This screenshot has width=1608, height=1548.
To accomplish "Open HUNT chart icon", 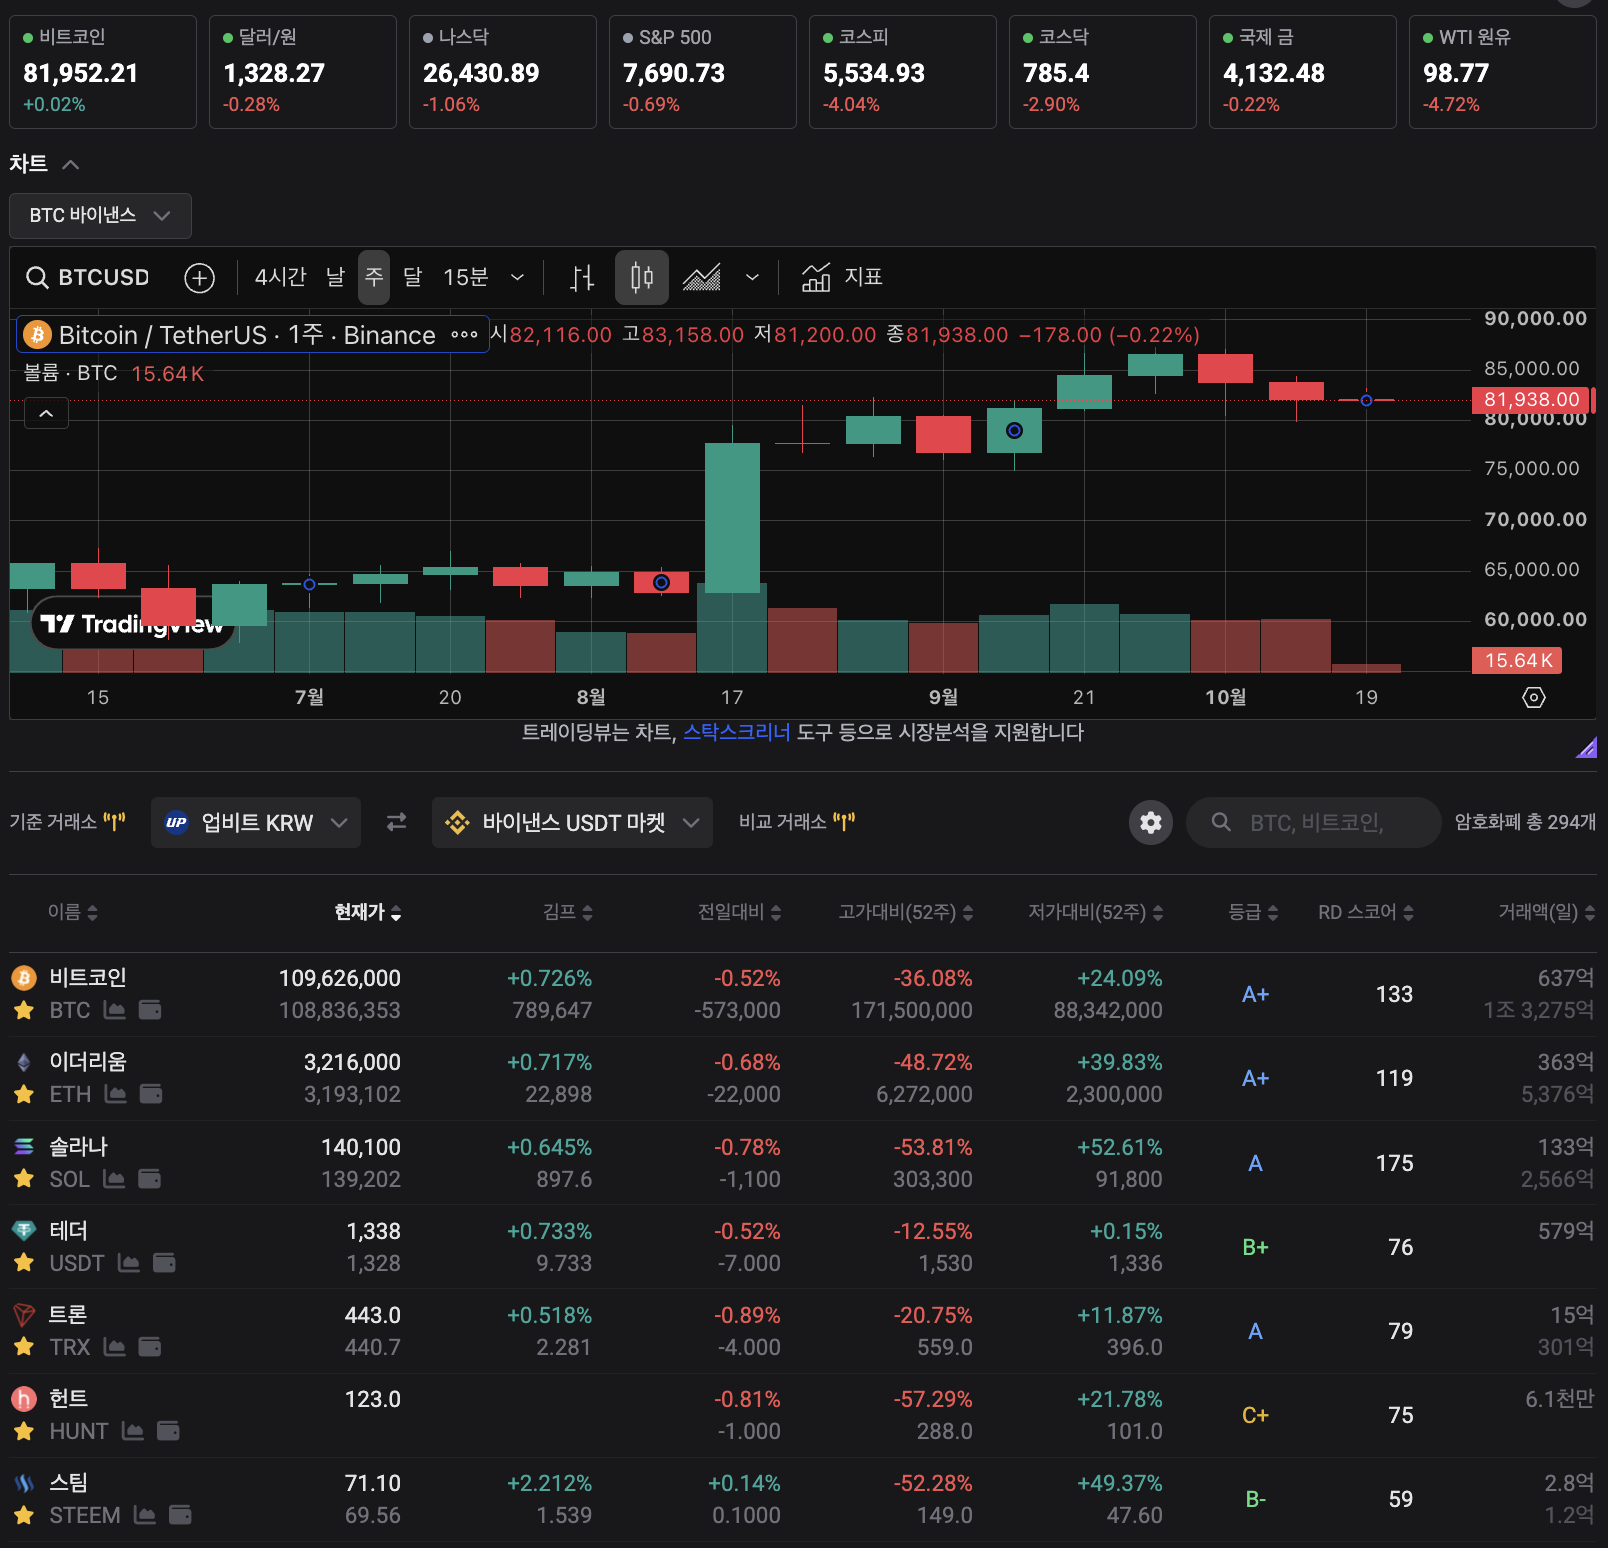I will 133,1431.
